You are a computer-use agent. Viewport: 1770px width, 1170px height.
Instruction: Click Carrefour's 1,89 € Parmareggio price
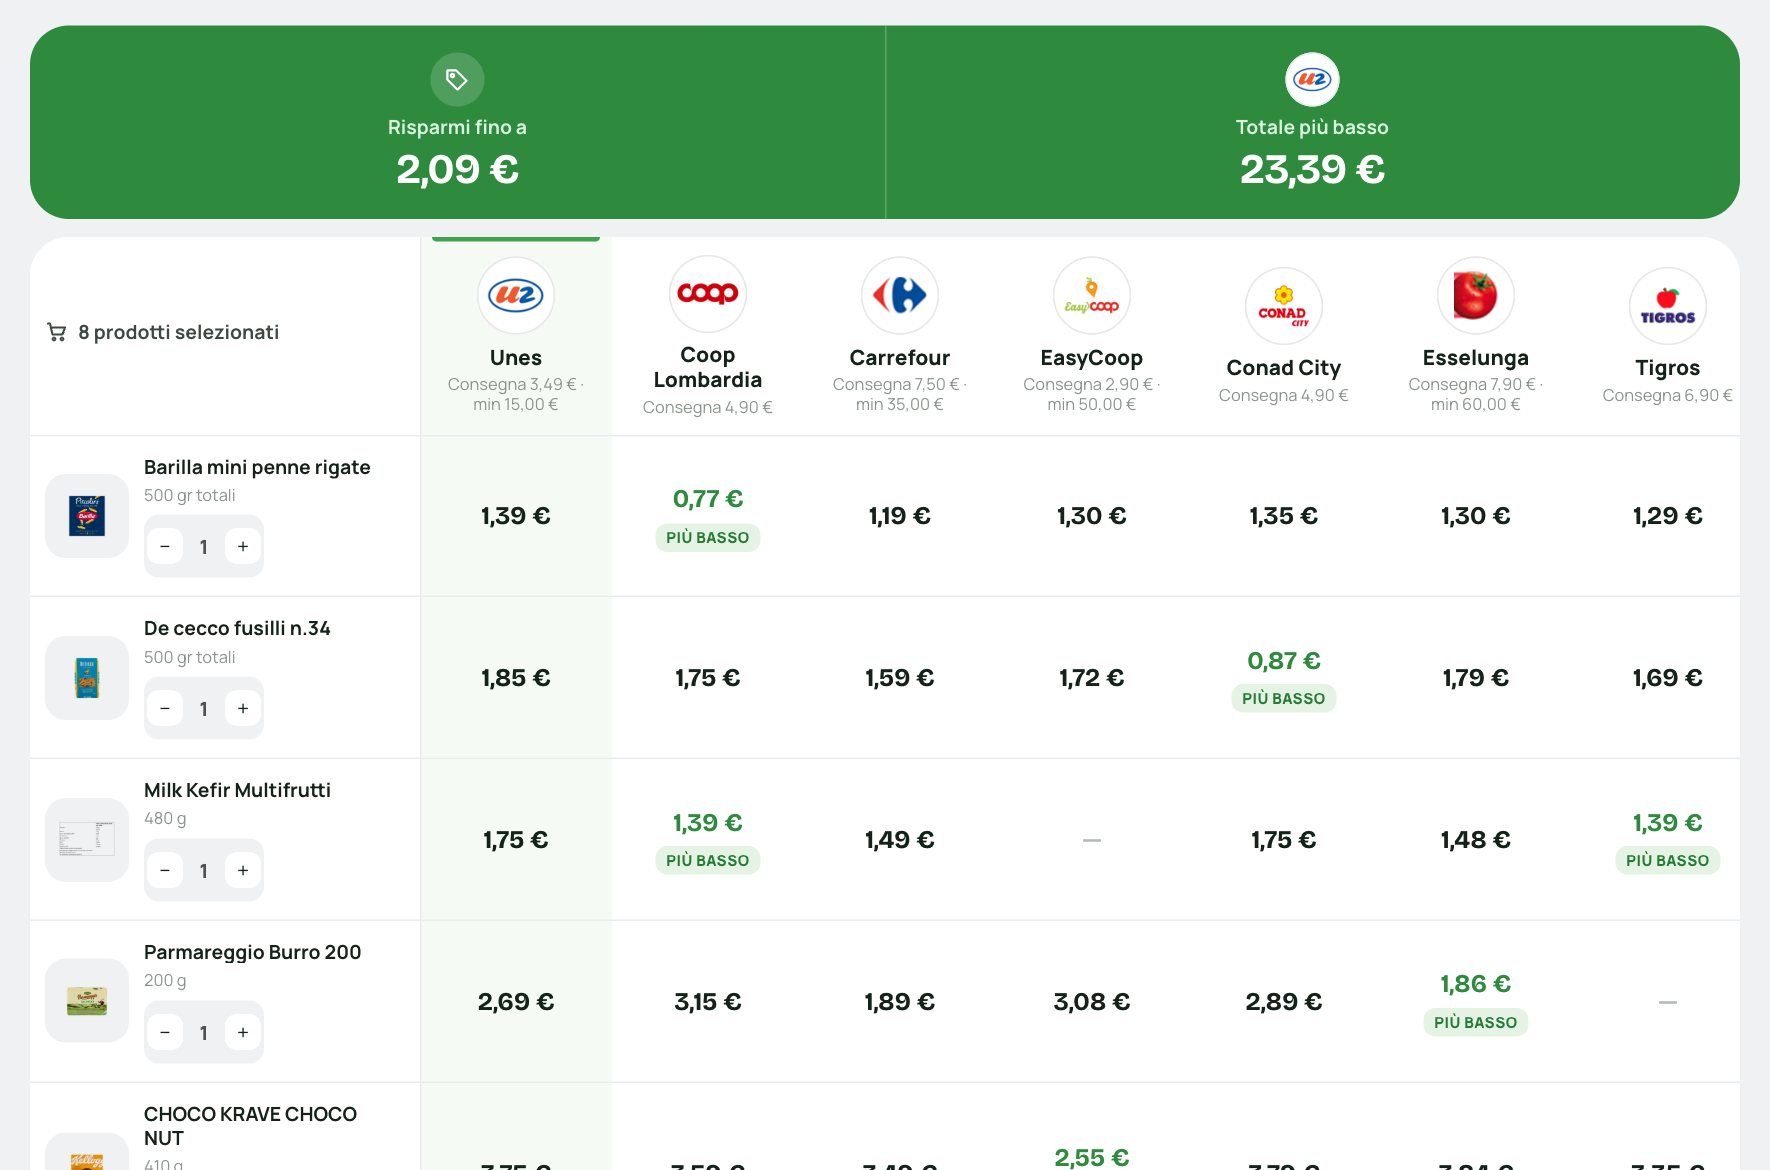click(x=900, y=1001)
